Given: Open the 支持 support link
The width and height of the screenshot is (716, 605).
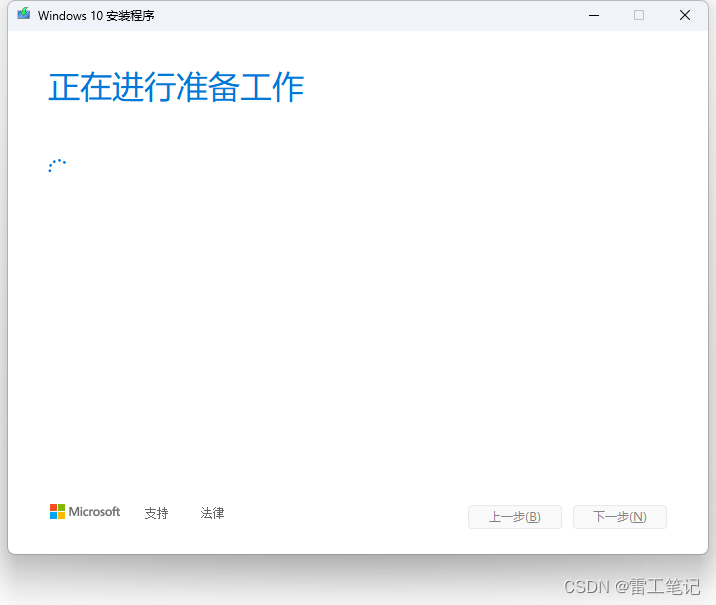Looking at the screenshot, I should [156, 513].
